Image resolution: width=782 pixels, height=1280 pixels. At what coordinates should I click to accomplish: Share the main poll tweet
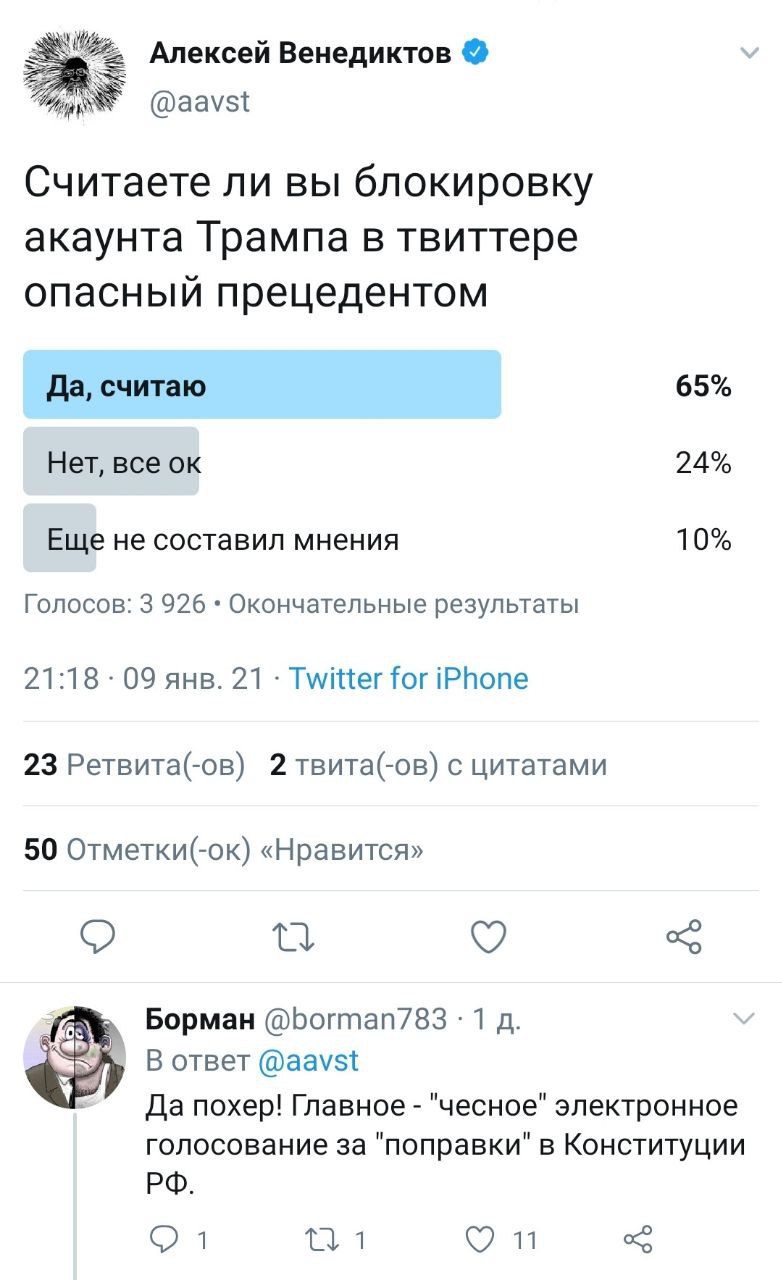tap(684, 938)
